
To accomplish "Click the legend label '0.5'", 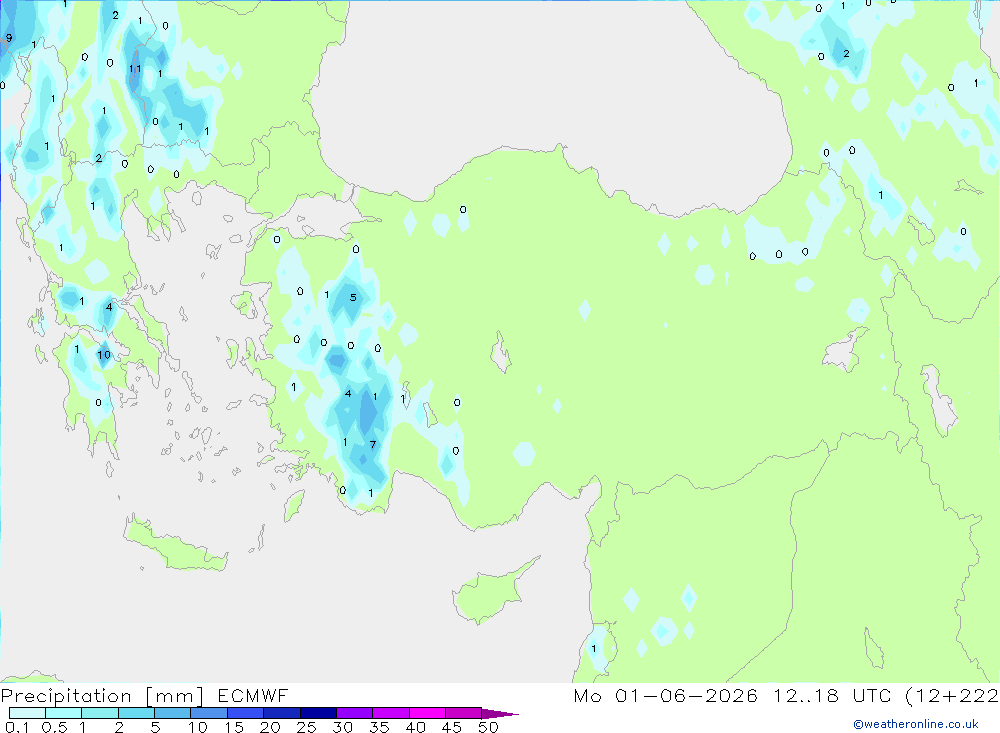I will pyautogui.click(x=54, y=727).
